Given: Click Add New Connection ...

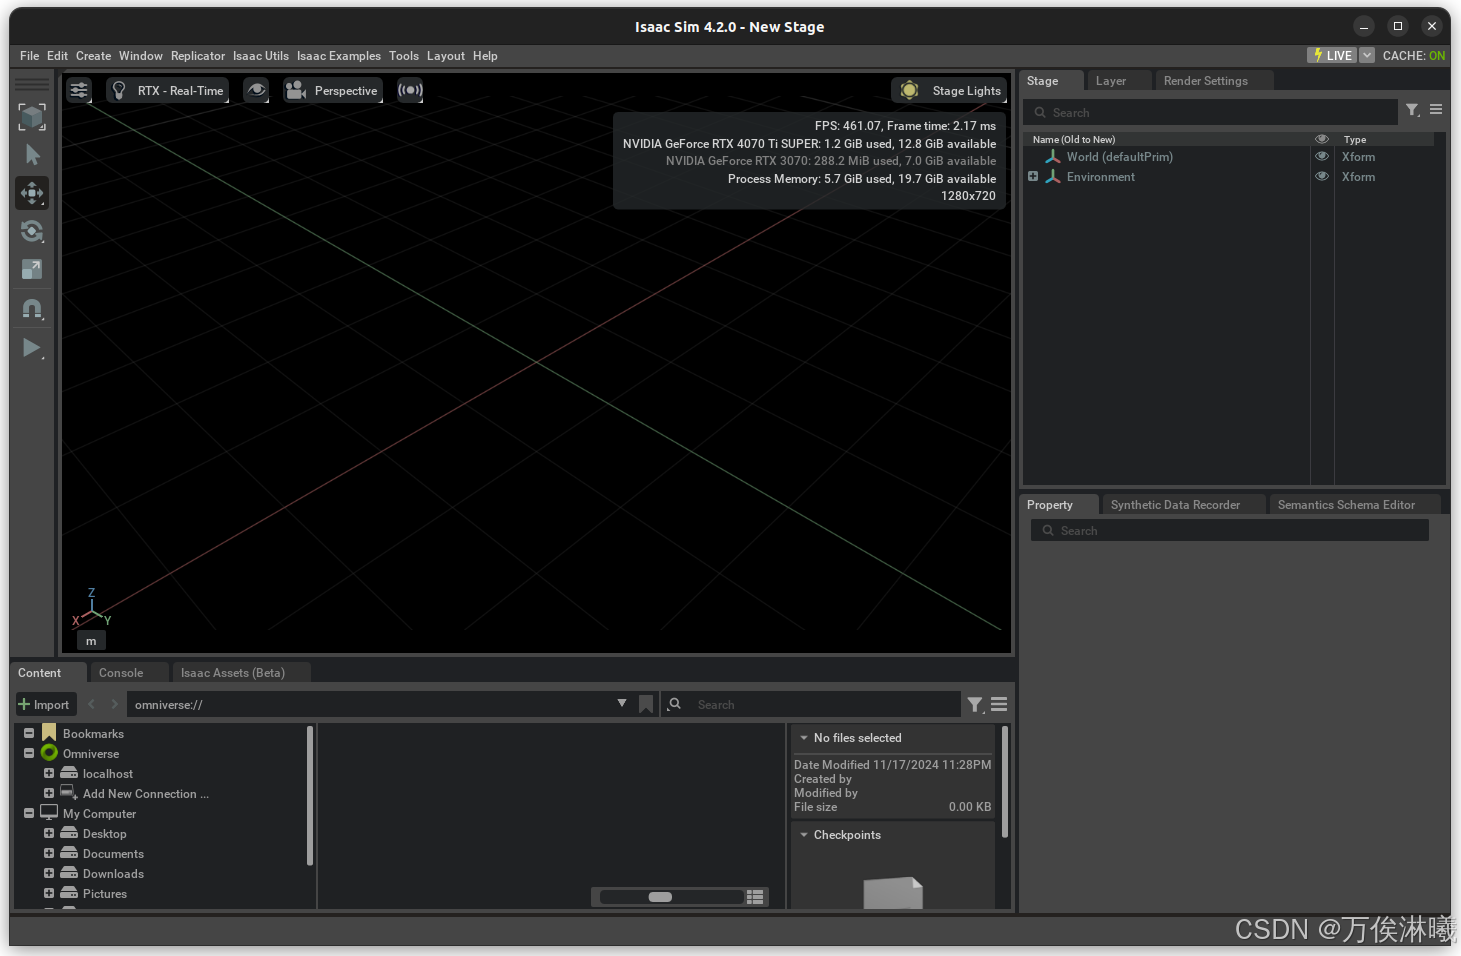Looking at the screenshot, I should [x=146, y=794].
